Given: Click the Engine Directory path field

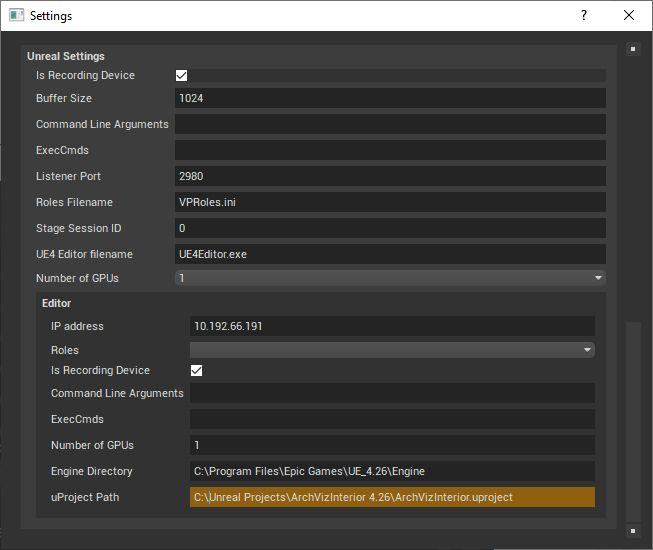Looking at the screenshot, I should coord(392,471).
